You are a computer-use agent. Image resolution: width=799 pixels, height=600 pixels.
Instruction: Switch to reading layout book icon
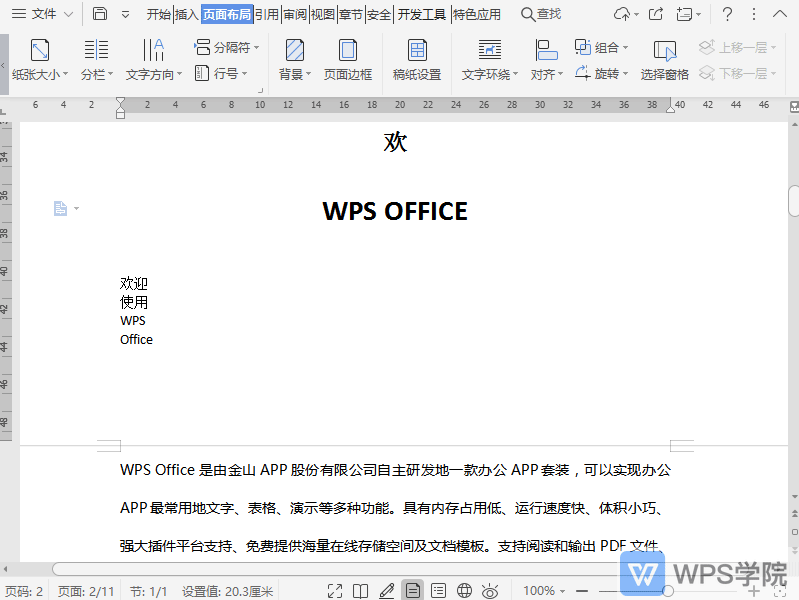click(361, 591)
